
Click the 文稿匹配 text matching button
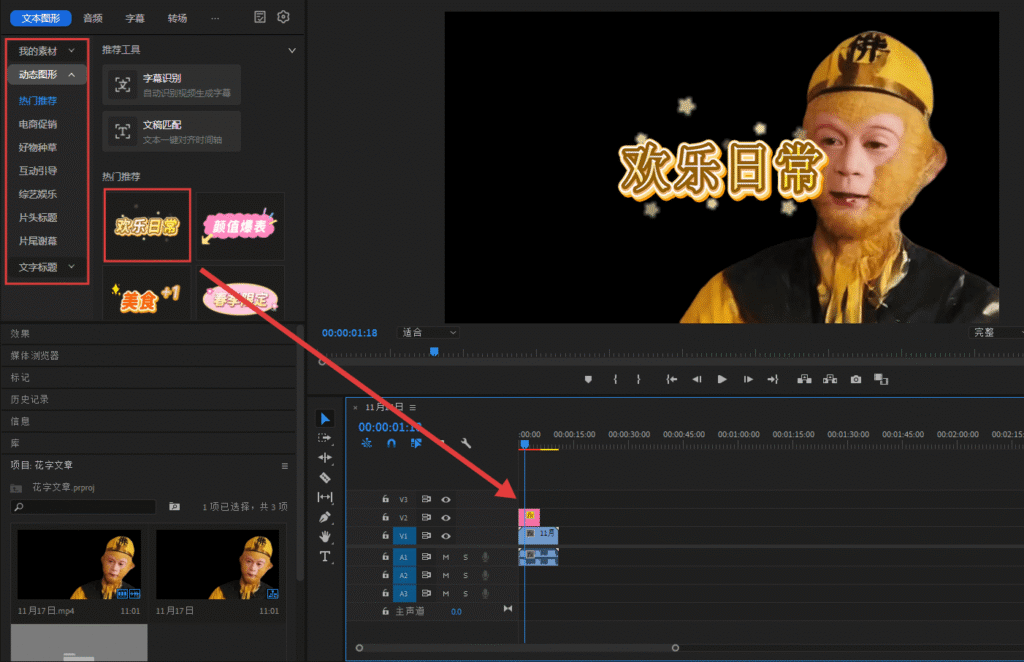[x=171, y=131]
